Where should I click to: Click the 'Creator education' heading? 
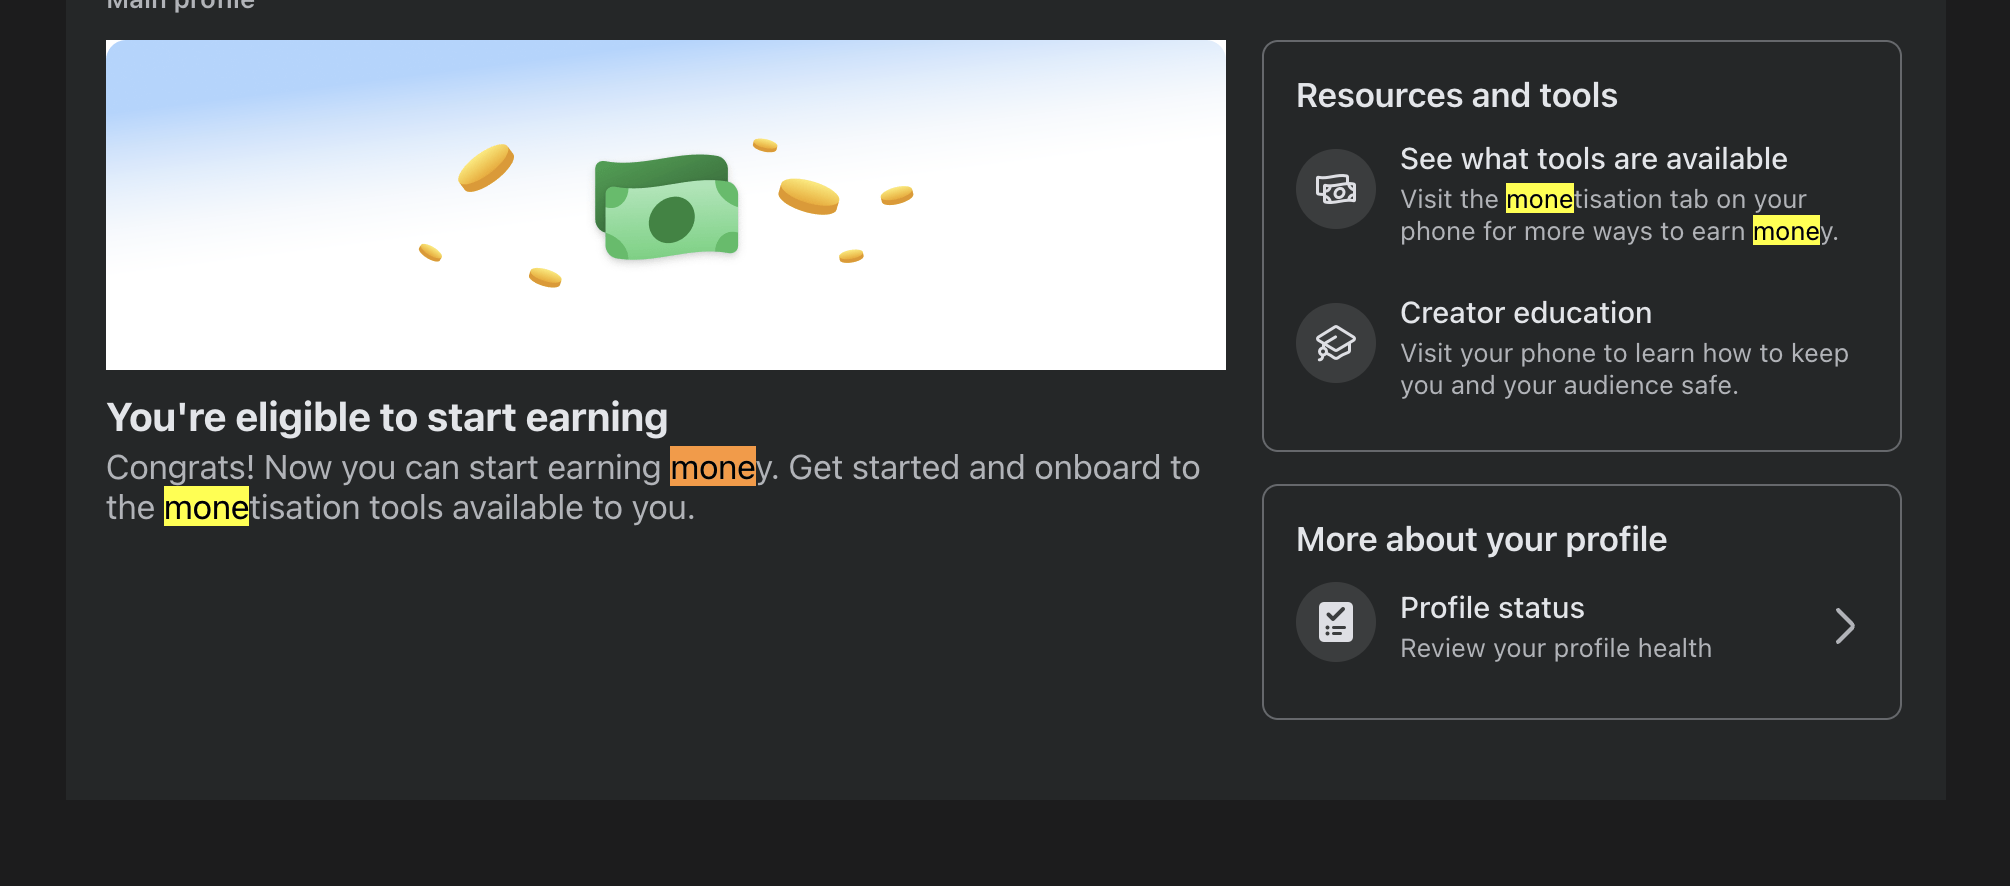pyautogui.click(x=1525, y=313)
